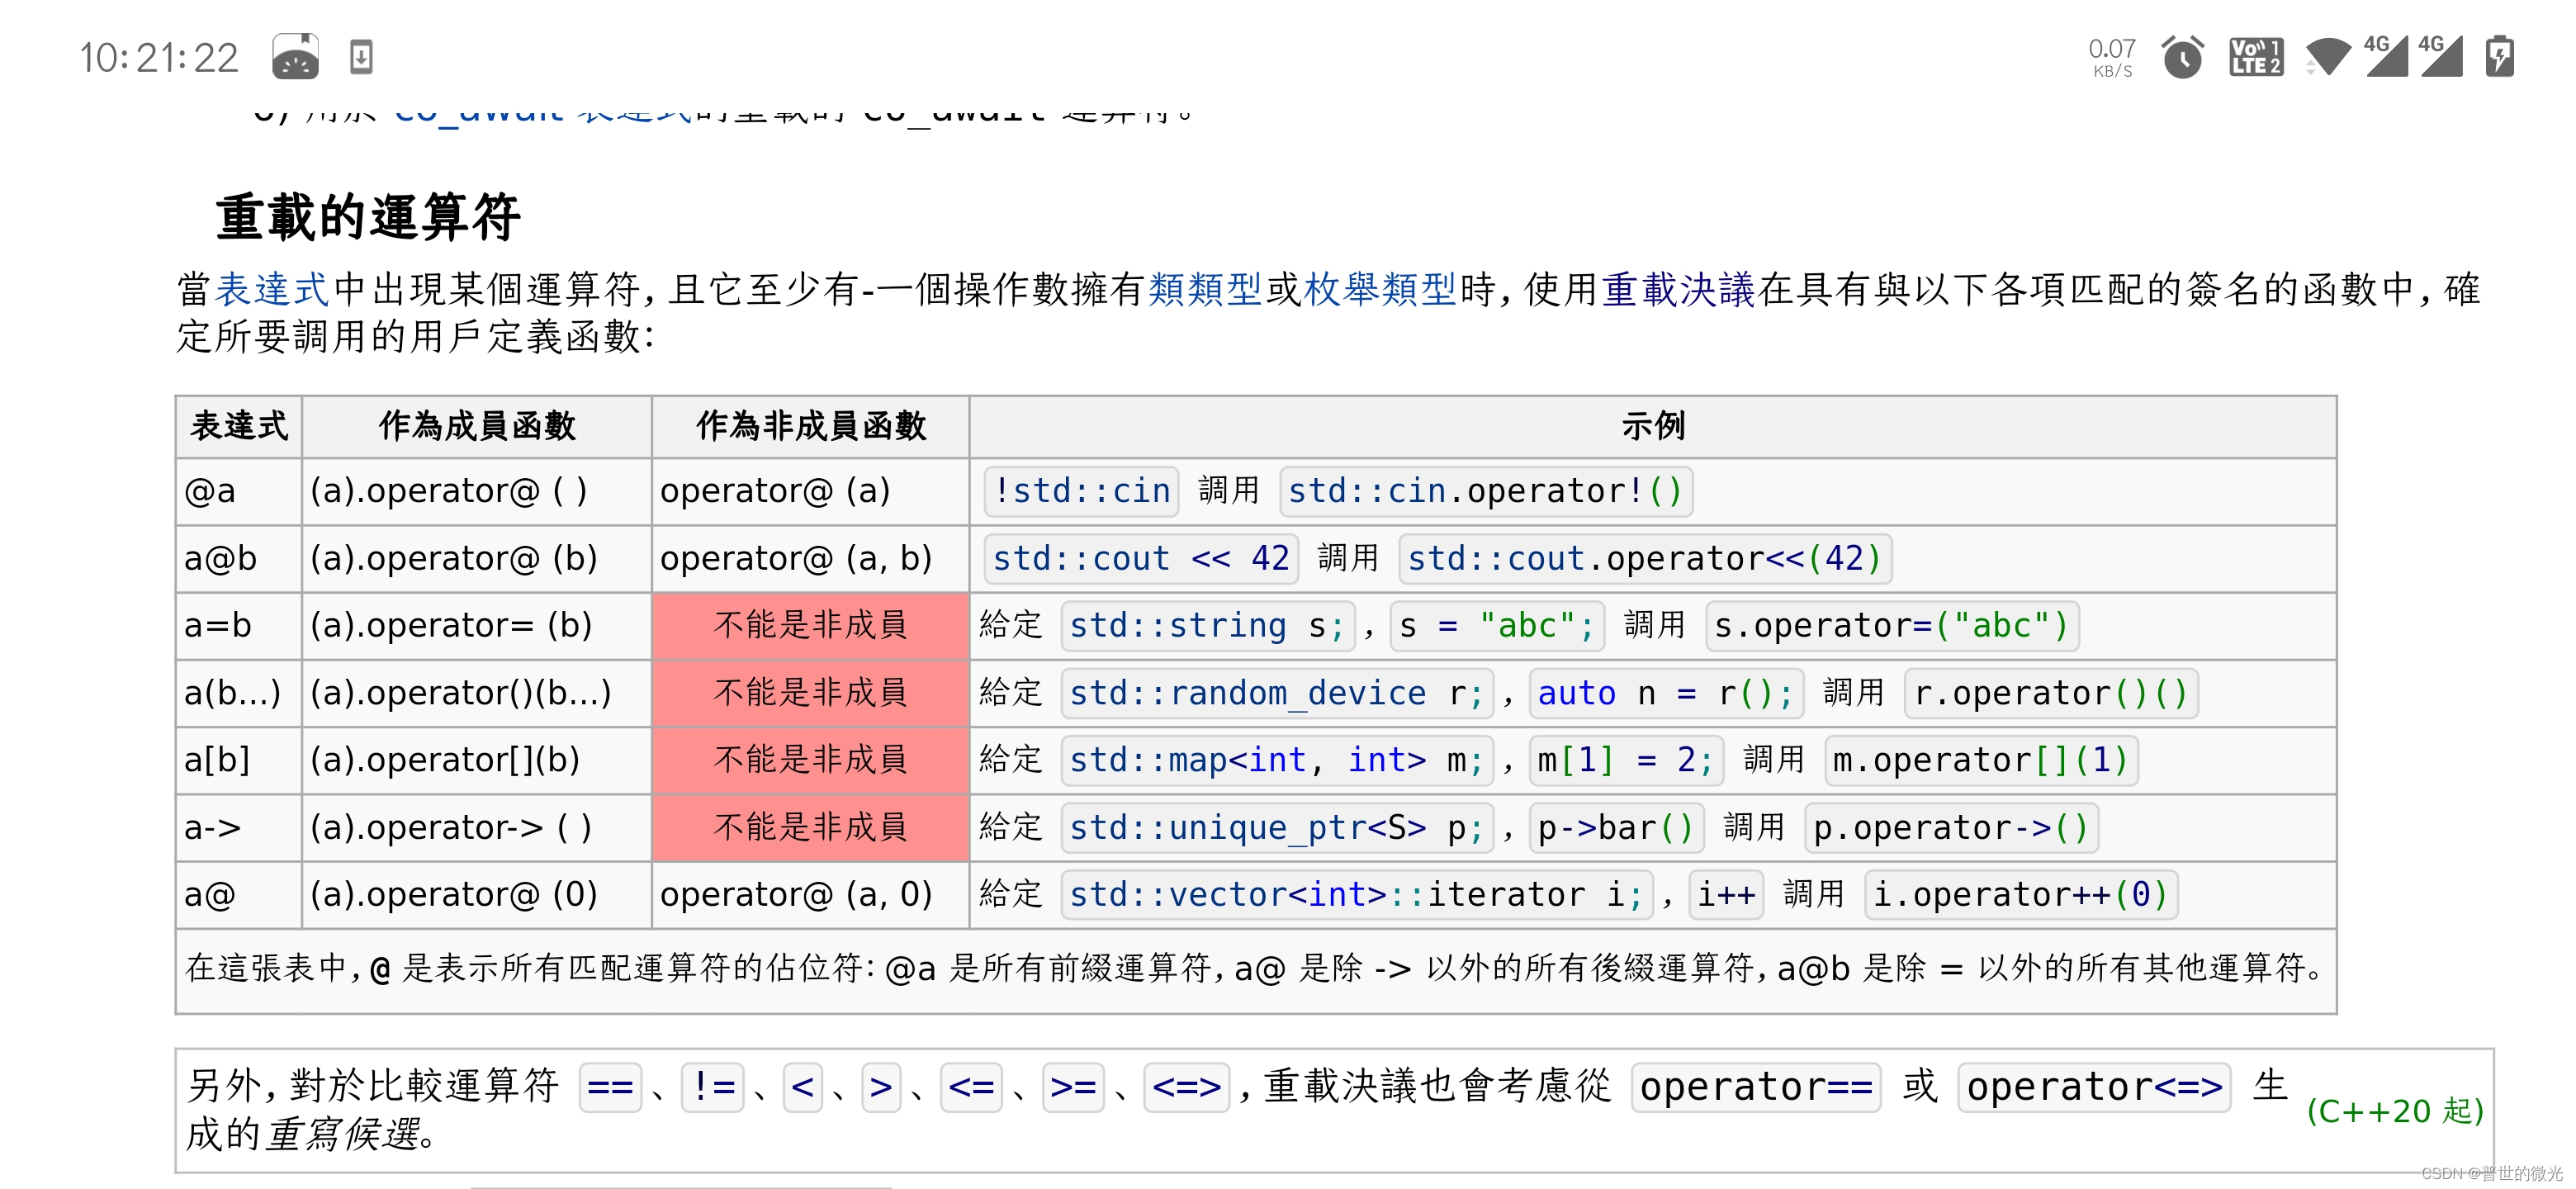Click the operator== code box
This screenshot has width=2576, height=1189.
1756,1087
